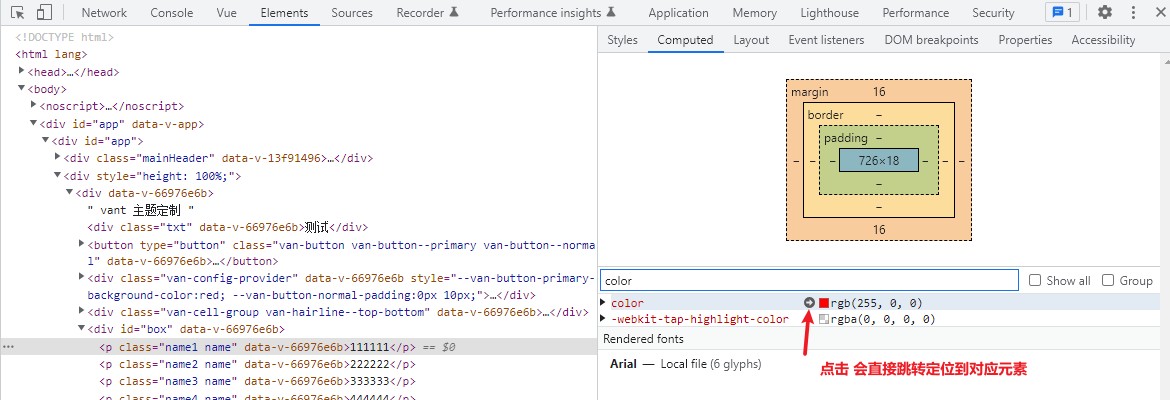Screen dimensions: 1170x400
Task: Open DevTools settings gear icon
Action: (1104, 13)
